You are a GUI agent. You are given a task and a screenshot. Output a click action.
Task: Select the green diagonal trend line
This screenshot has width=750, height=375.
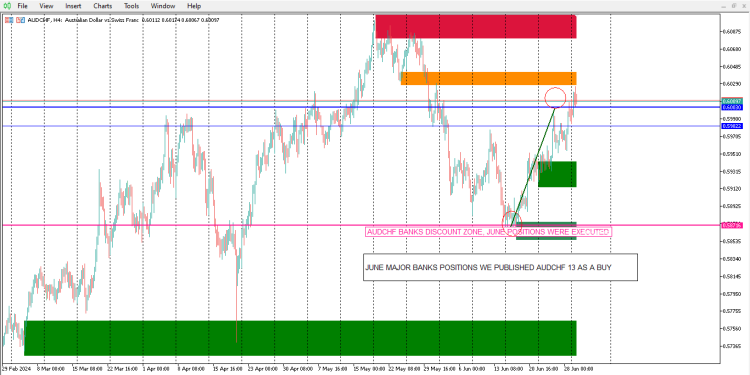click(x=532, y=167)
